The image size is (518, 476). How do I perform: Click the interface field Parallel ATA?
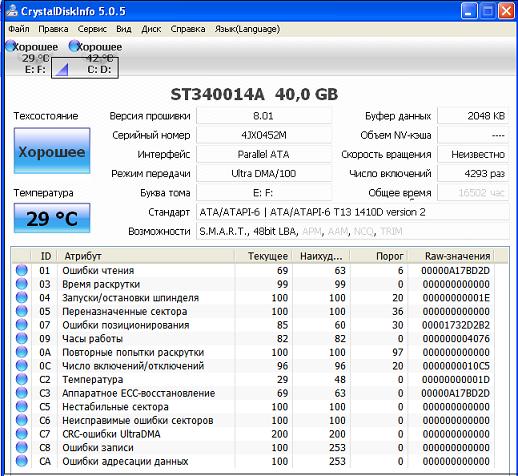(x=263, y=154)
